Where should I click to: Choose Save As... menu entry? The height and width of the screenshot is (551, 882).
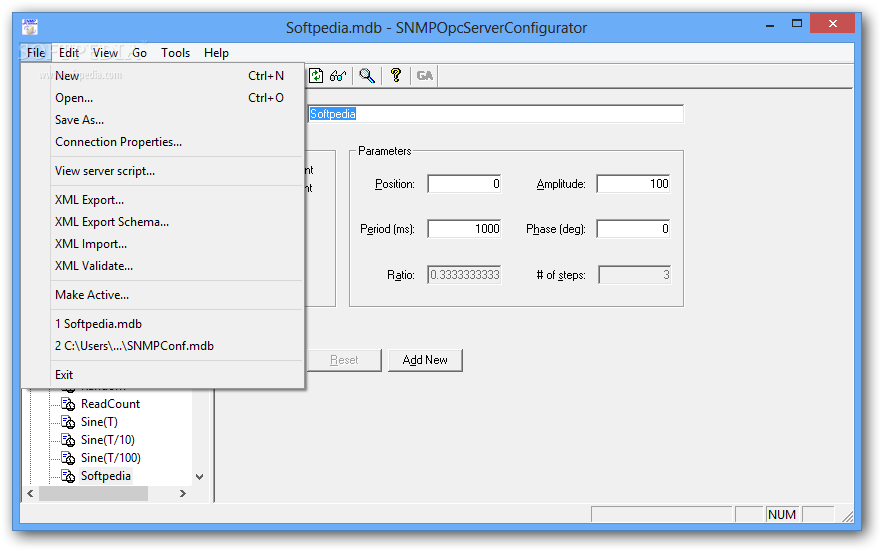(163, 120)
